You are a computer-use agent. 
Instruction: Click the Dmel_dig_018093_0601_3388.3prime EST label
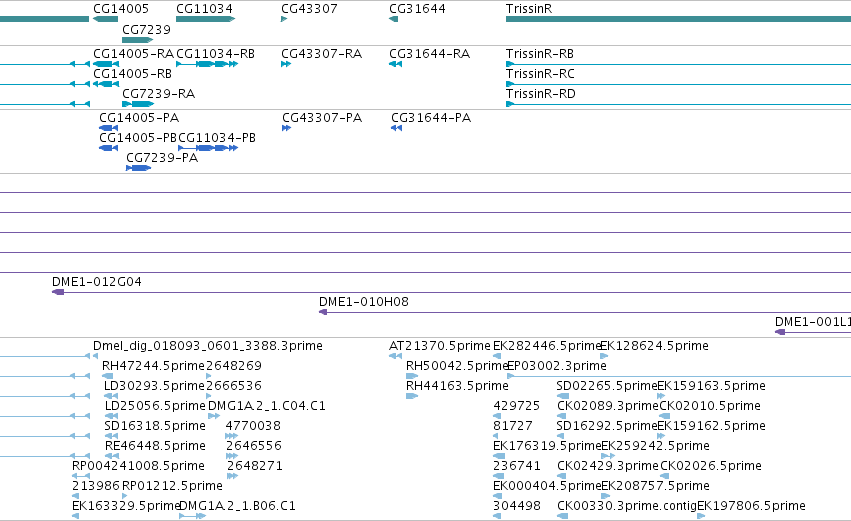[208, 346]
